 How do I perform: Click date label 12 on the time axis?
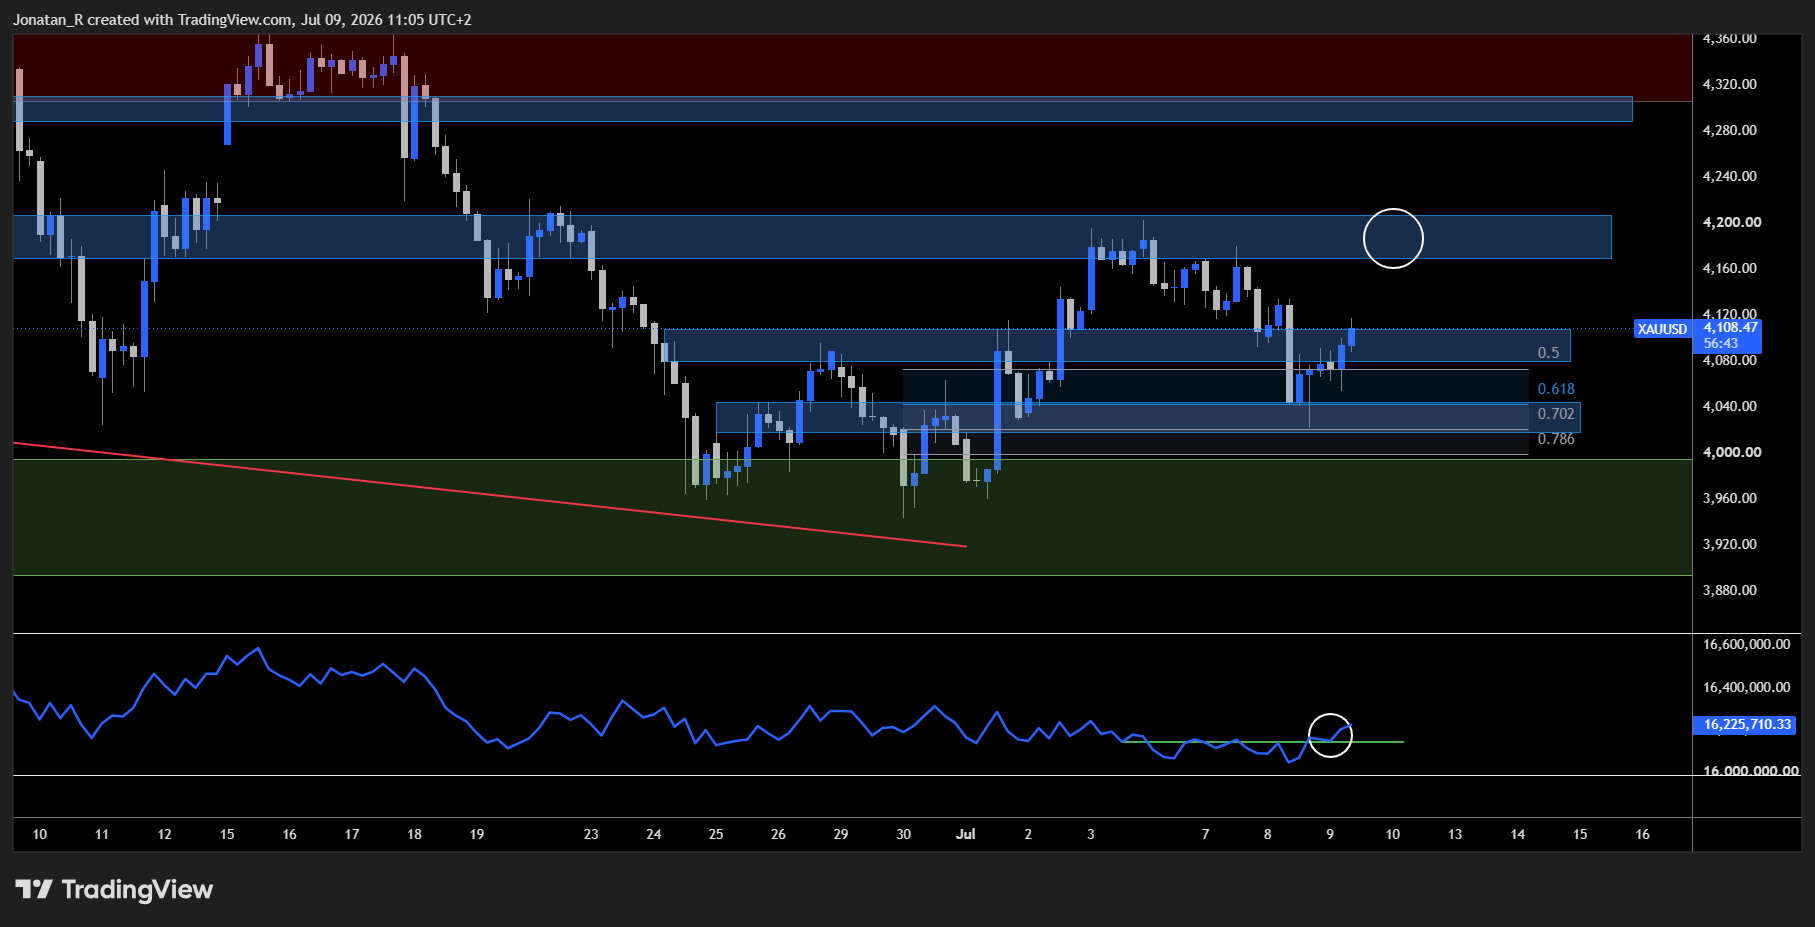165,834
